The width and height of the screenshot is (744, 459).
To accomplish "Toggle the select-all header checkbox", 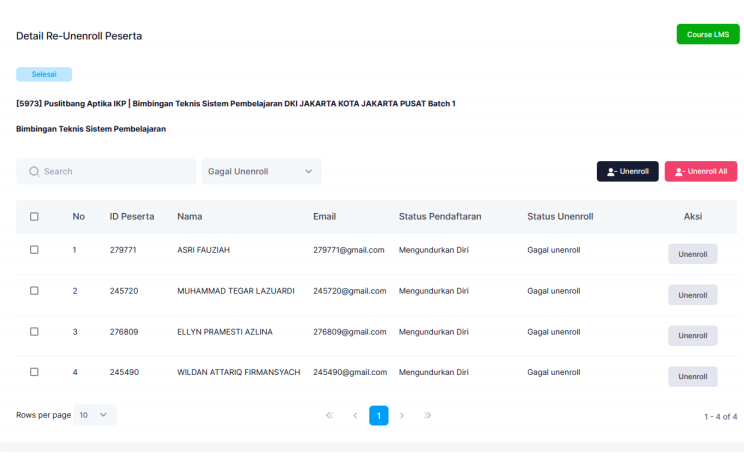I will (x=34, y=216).
